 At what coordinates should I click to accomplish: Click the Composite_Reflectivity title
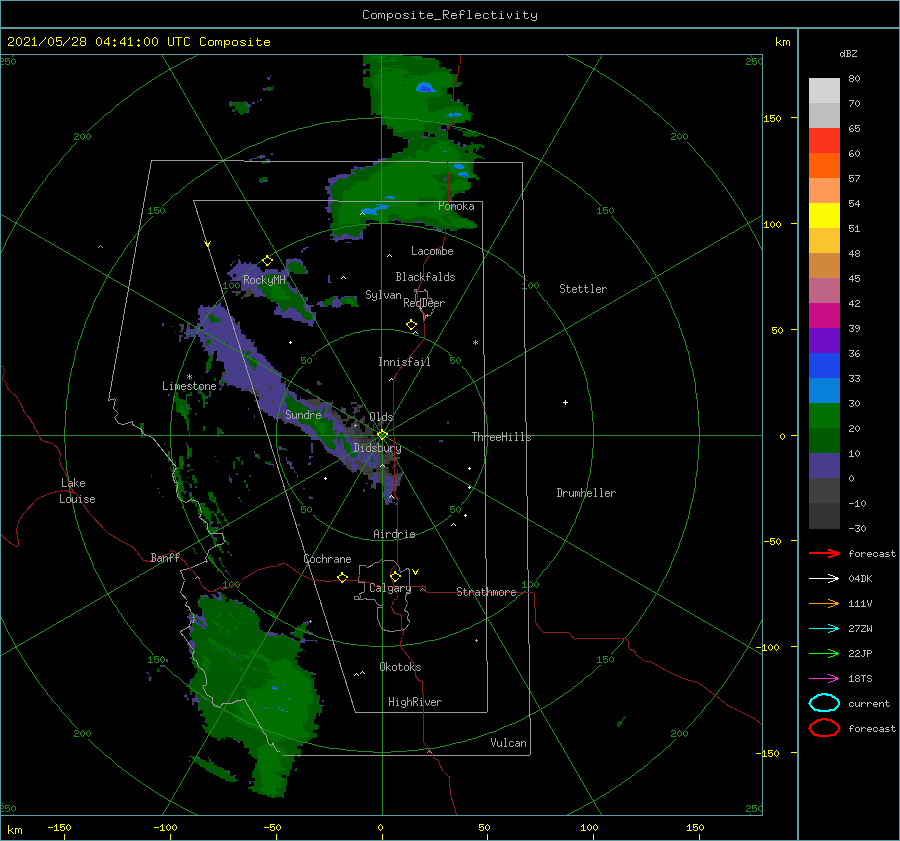pos(450,15)
